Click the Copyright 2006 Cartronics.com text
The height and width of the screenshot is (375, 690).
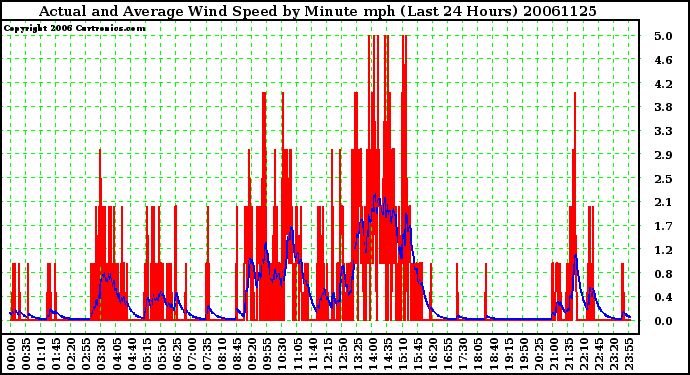pos(74,28)
